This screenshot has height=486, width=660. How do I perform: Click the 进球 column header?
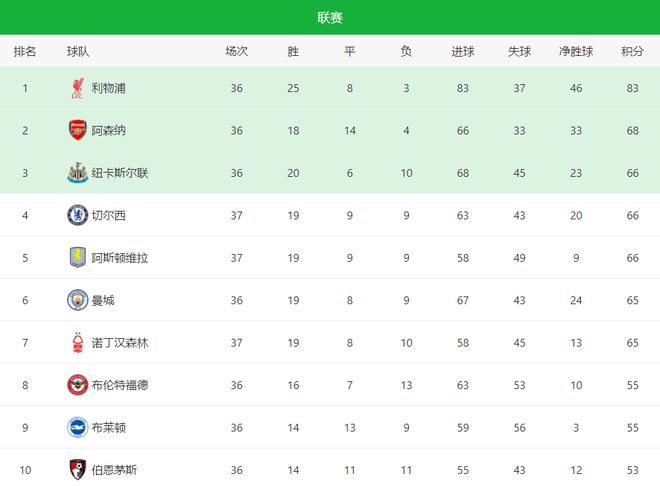(x=463, y=51)
